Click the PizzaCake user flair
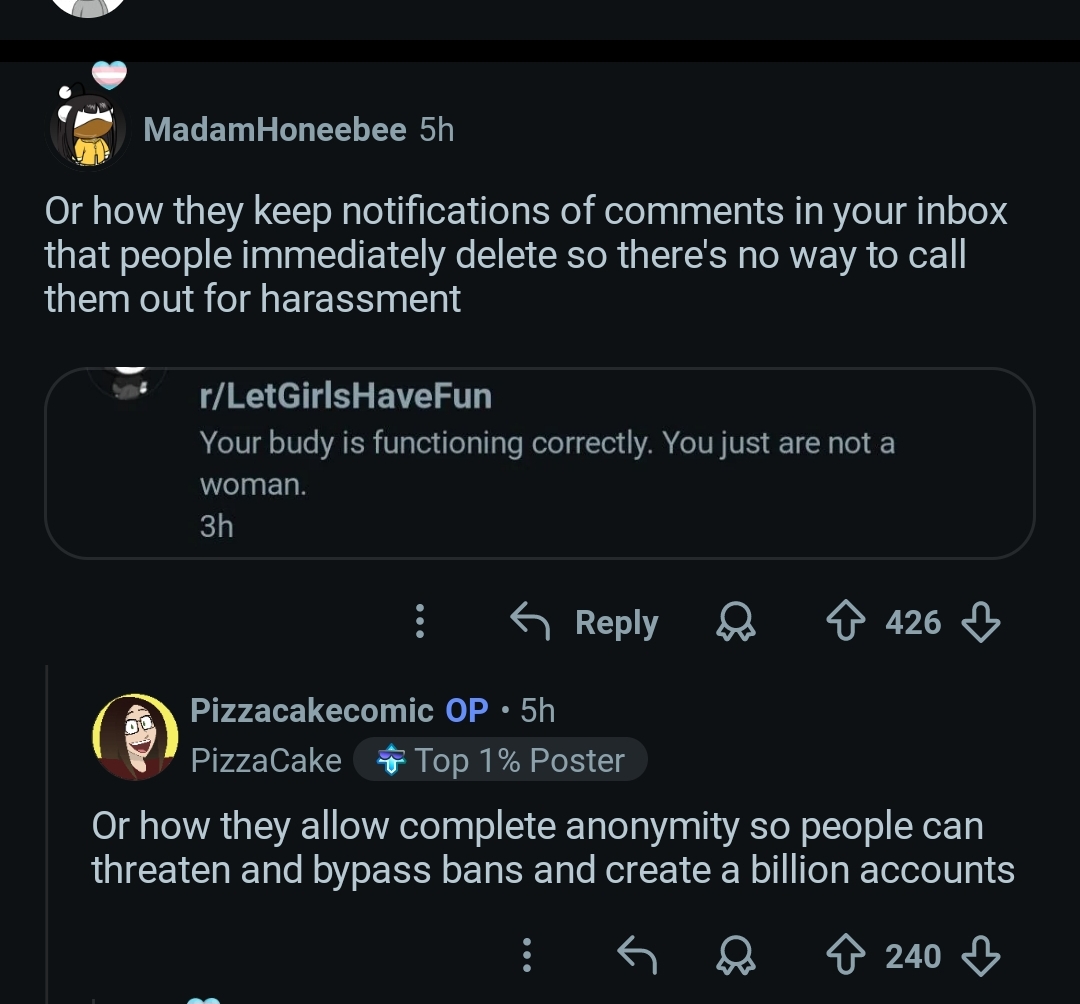Screen dimensions: 1080x1004 266,760
